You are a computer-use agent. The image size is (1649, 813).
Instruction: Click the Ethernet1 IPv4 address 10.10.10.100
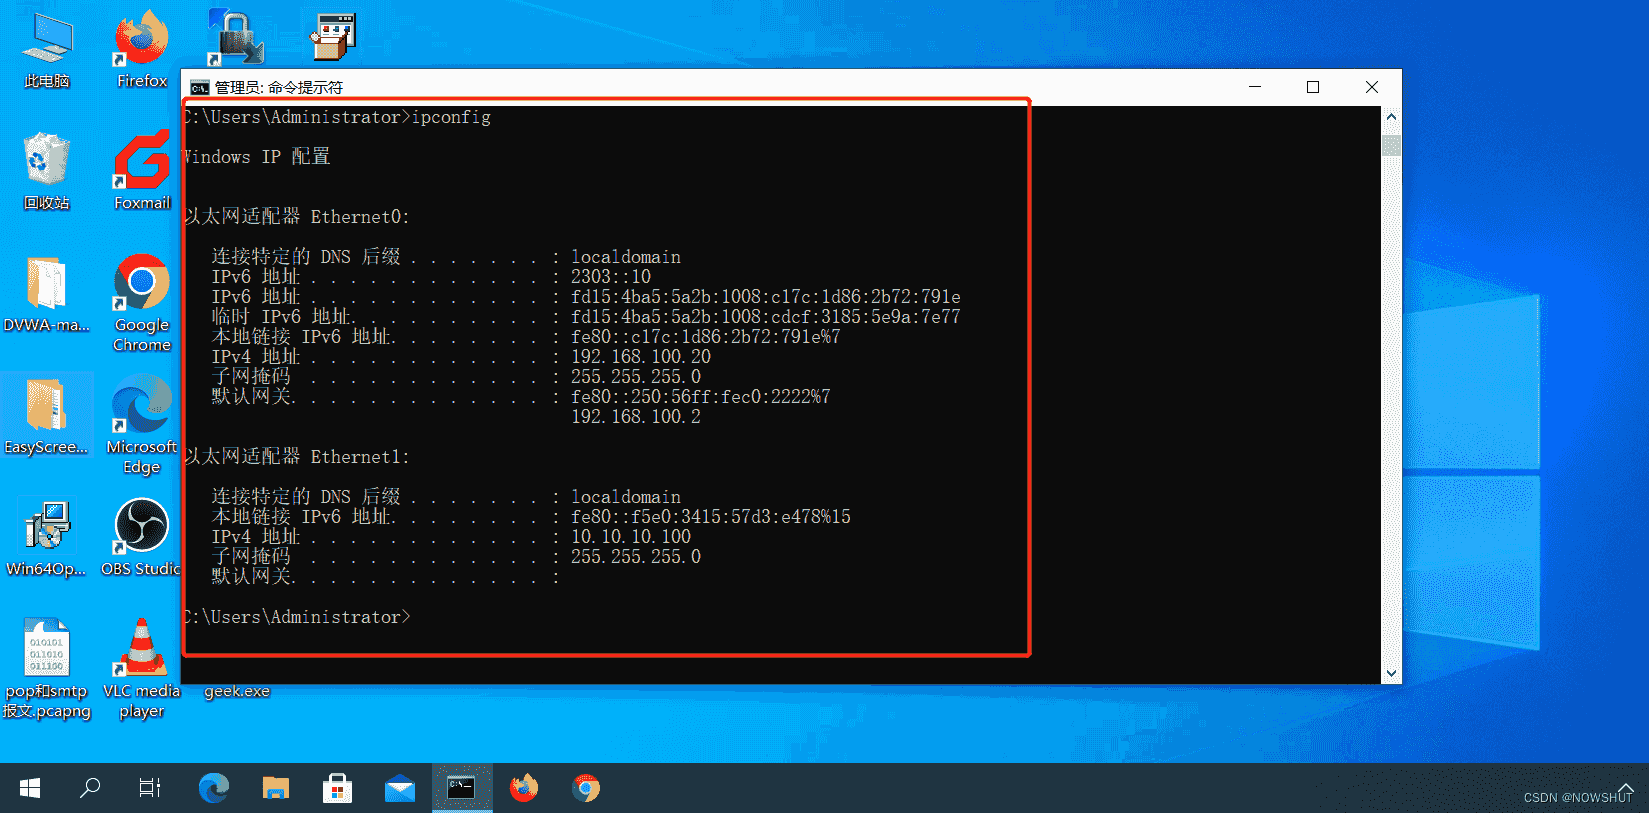point(631,537)
